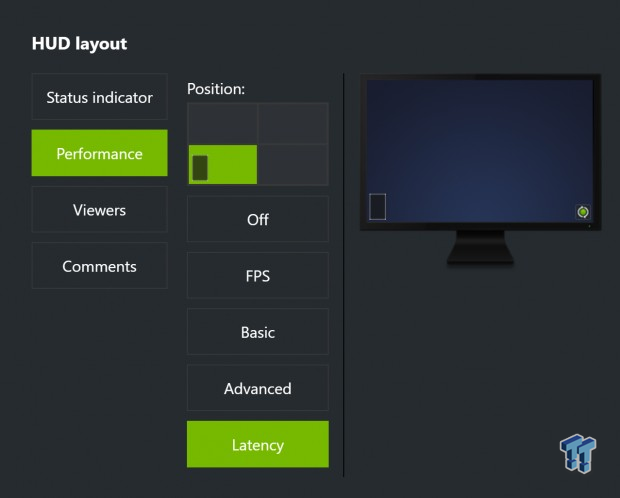Turn the performance overlay Off
This screenshot has height=498, width=620.
click(258, 219)
